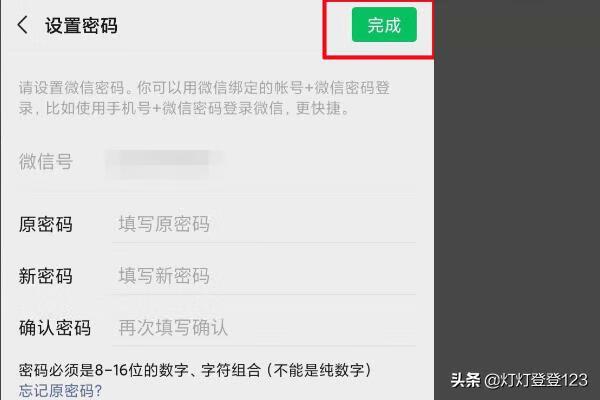
Task: Click the 更快捷 phrase ending the description
Action: pyautogui.click(x=318, y=108)
